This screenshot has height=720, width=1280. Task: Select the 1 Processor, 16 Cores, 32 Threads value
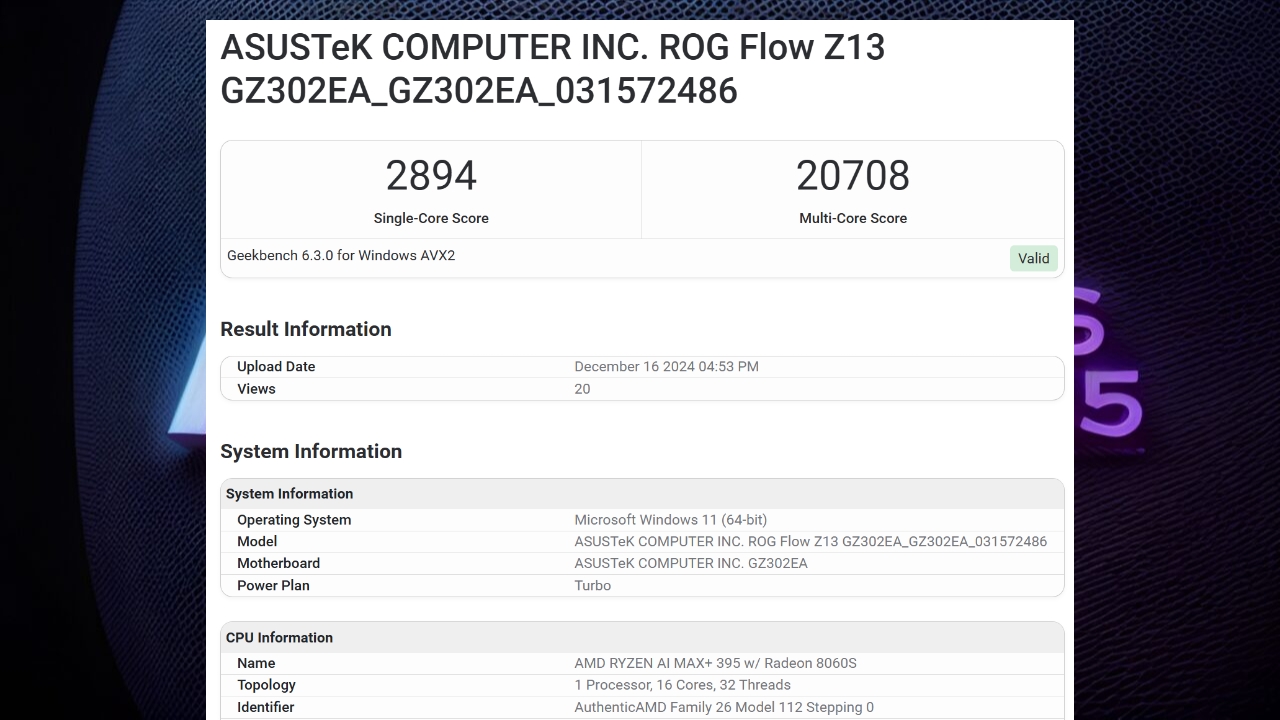(x=682, y=685)
